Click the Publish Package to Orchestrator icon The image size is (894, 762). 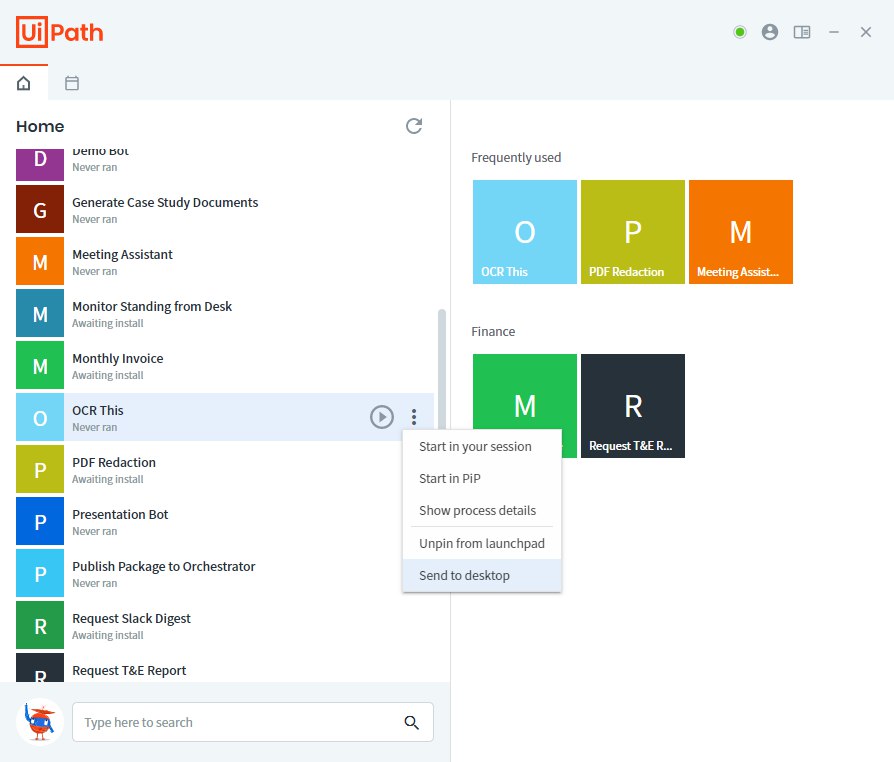[40, 573]
